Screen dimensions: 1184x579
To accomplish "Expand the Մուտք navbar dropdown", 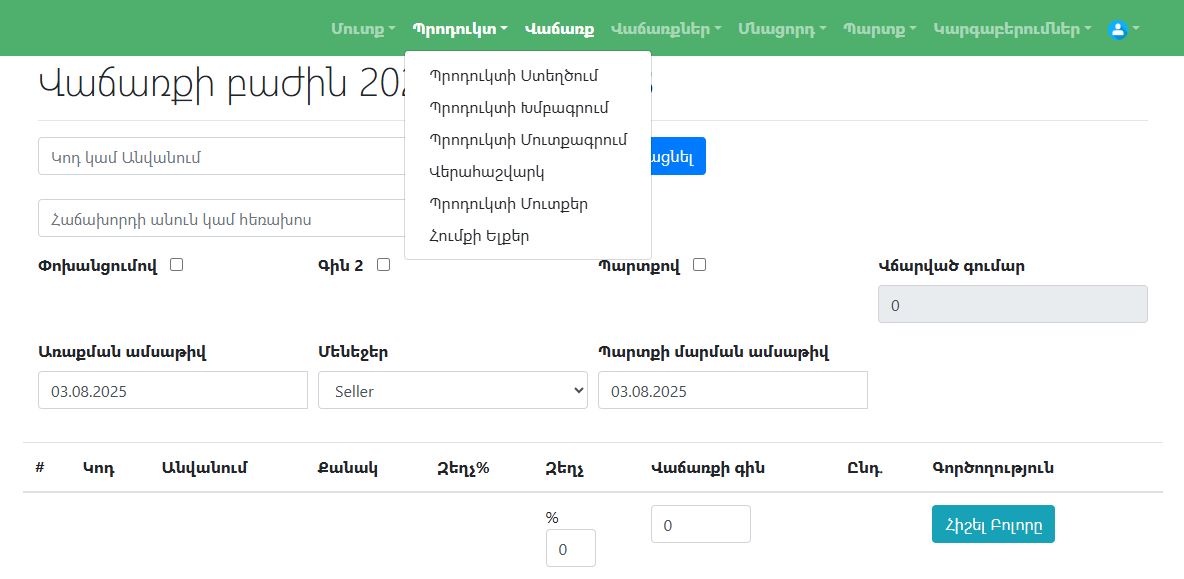I will pyautogui.click(x=363, y=29).
